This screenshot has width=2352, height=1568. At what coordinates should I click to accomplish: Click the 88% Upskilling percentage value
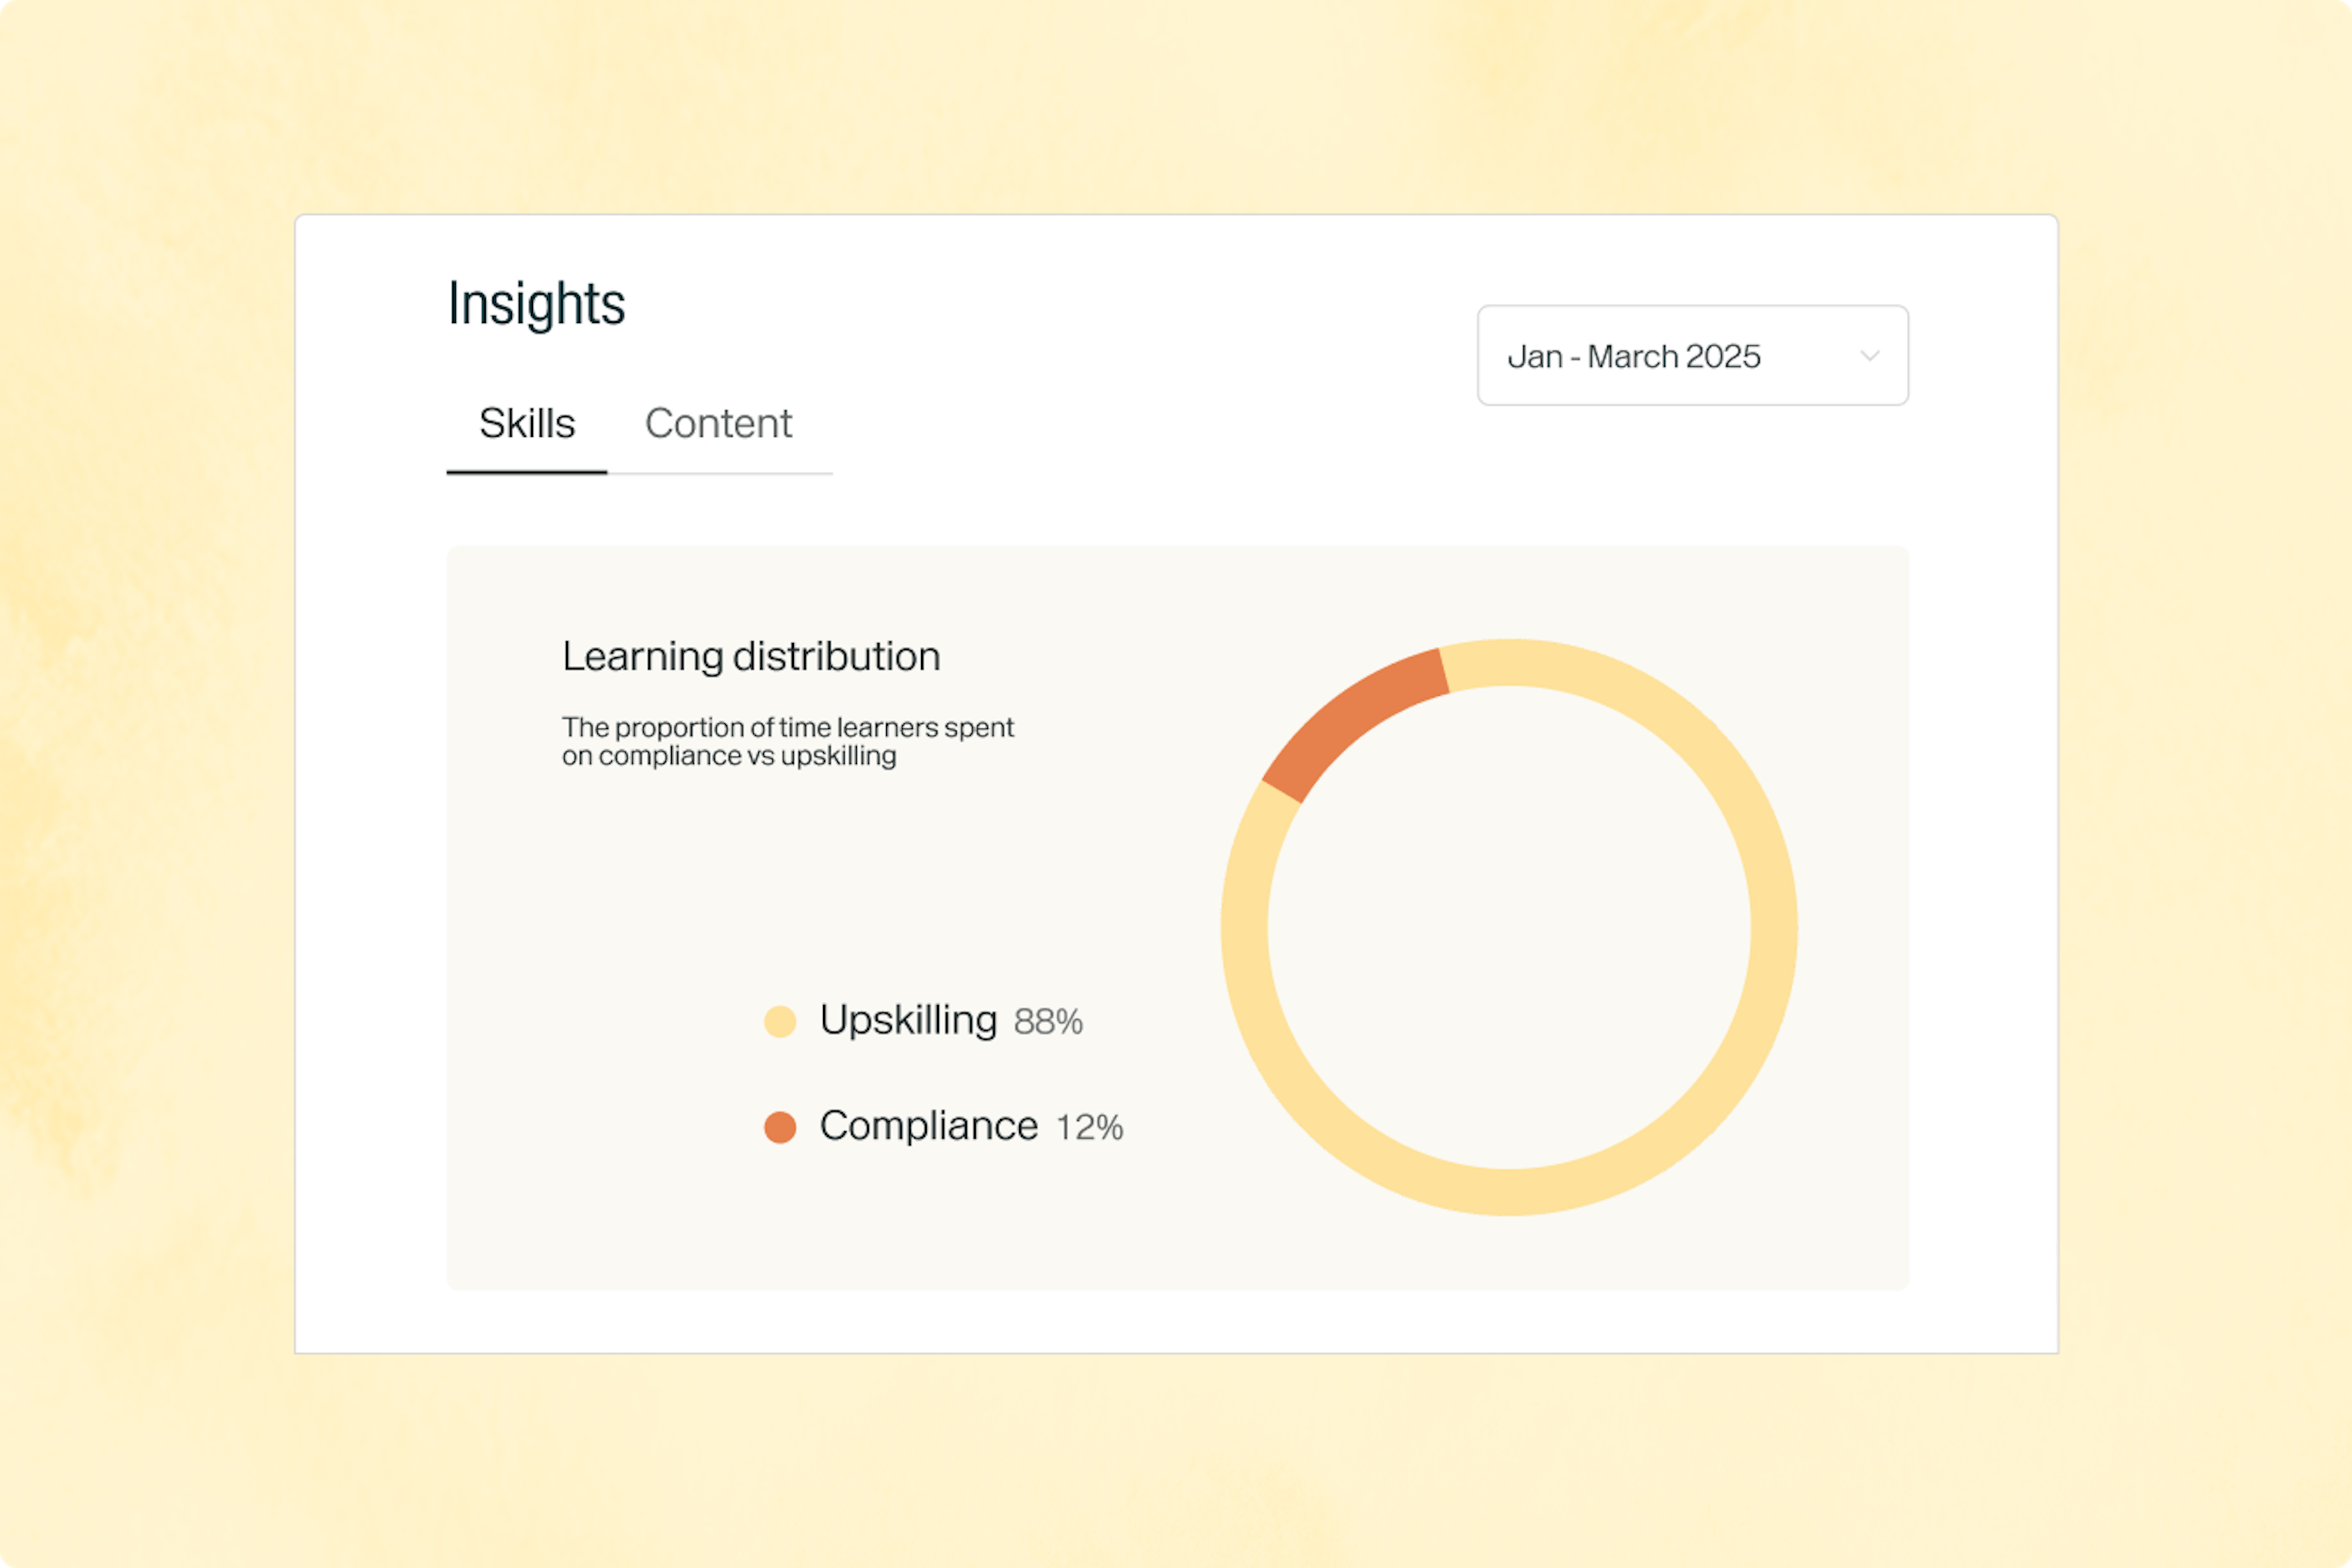[1048, 1022]
